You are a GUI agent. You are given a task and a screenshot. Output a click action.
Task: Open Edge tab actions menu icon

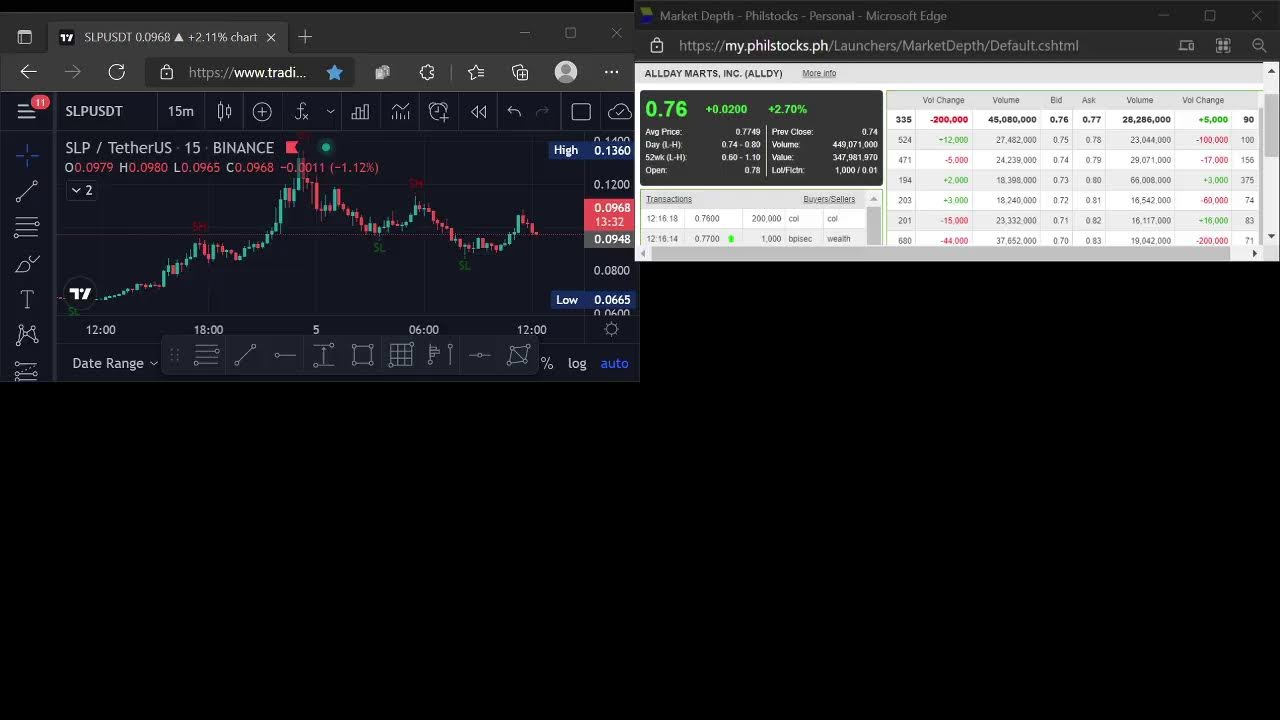(25, 37)
